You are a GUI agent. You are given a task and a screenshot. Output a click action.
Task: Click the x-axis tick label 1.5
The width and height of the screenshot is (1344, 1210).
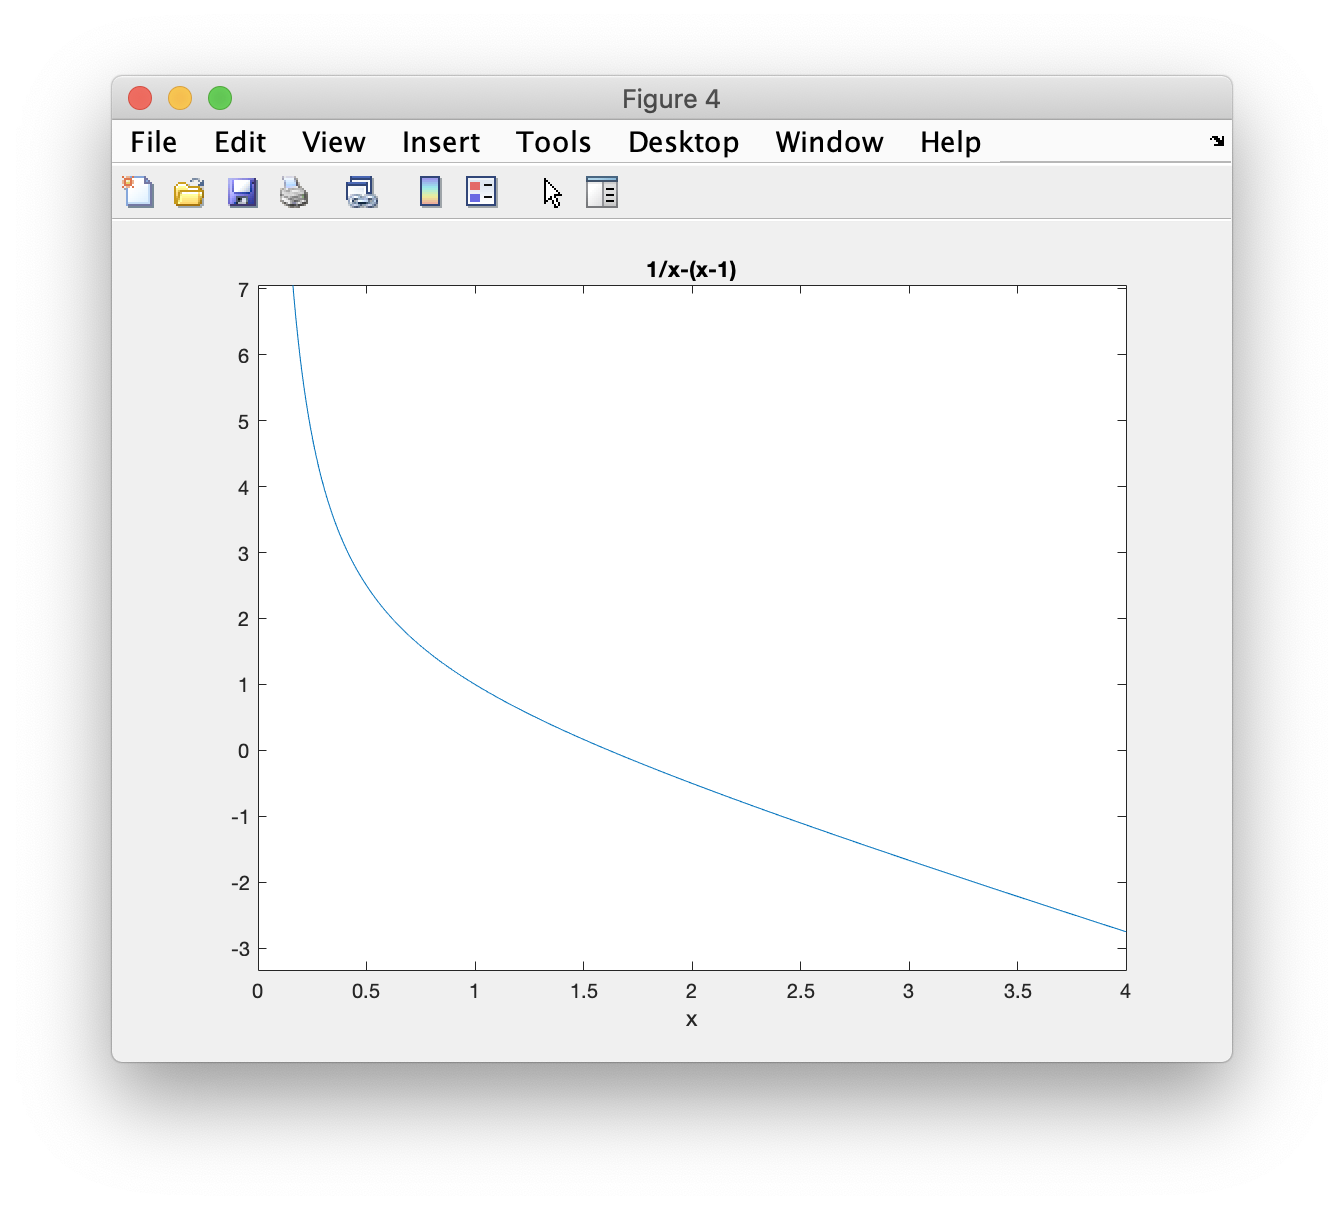pyautogui.click(x=583, y=991)
